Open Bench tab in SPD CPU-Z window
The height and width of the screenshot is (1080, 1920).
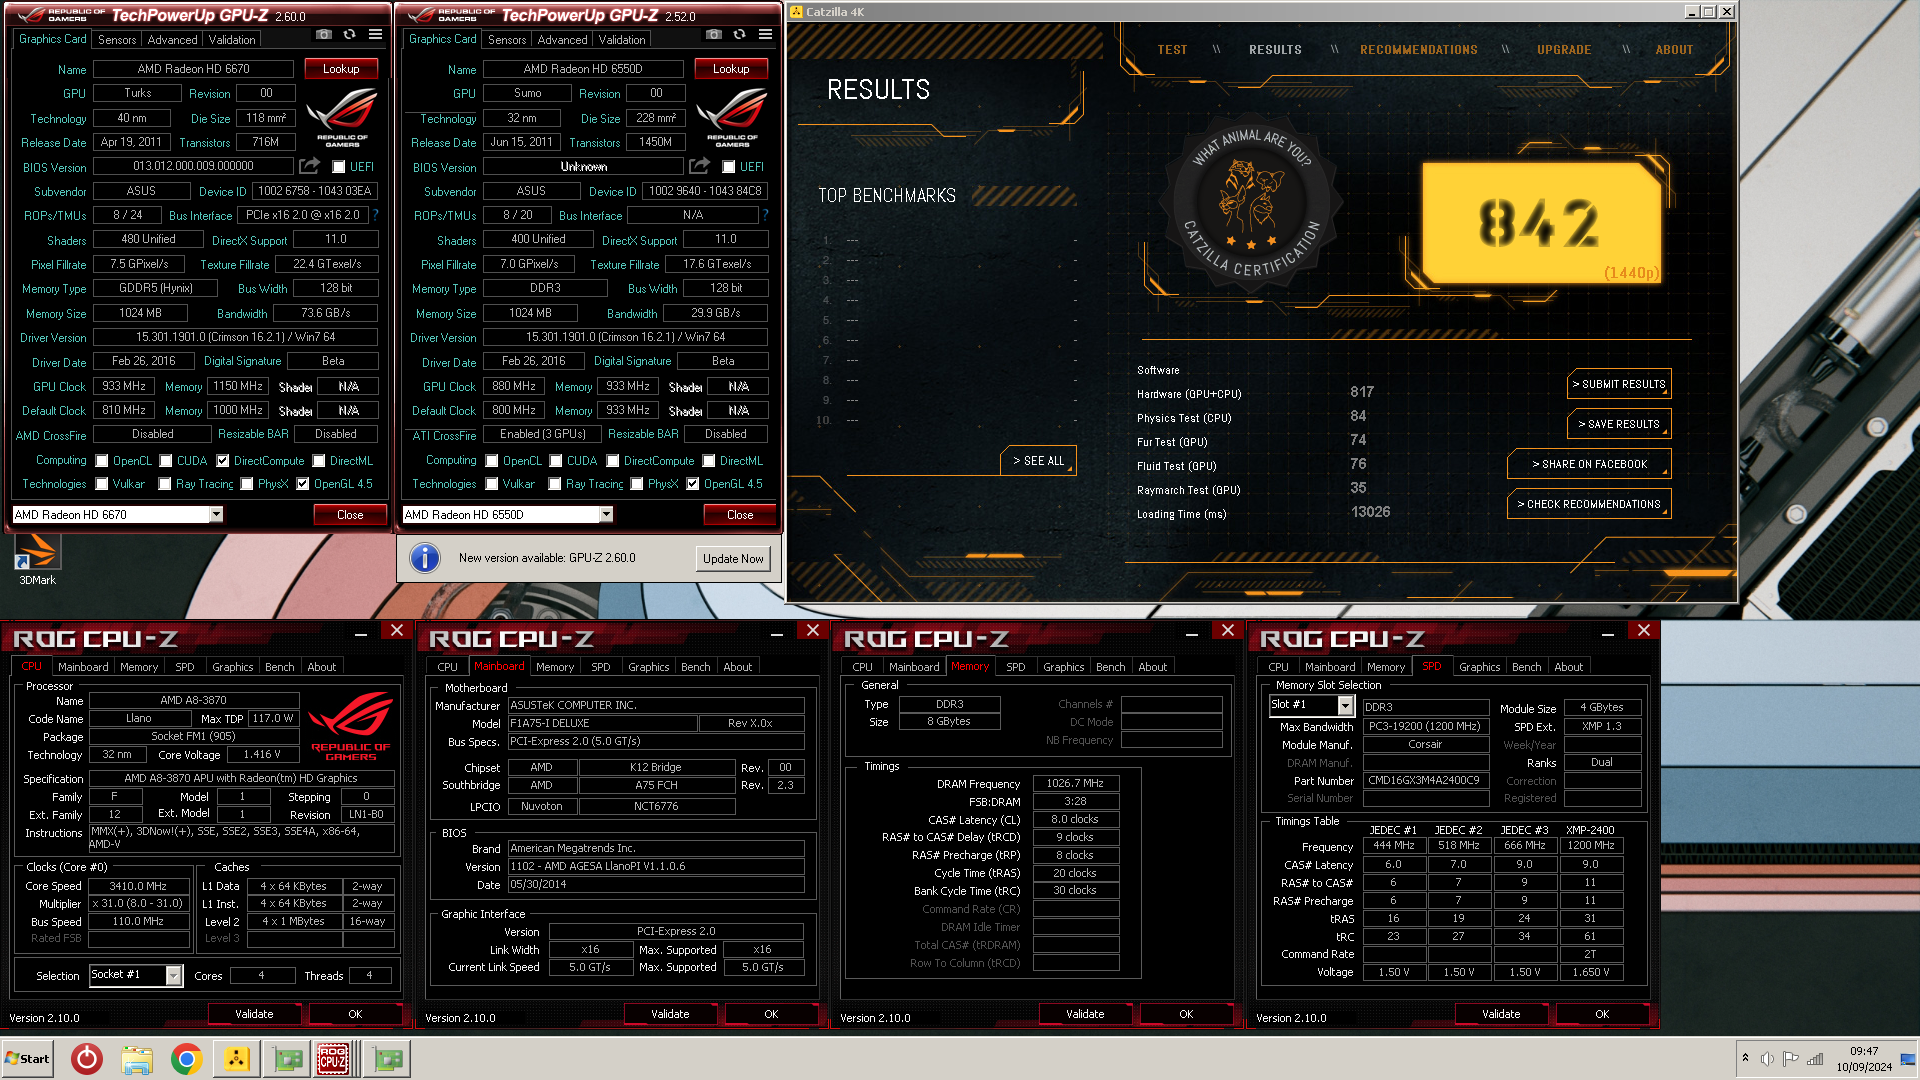point(1526,667)
